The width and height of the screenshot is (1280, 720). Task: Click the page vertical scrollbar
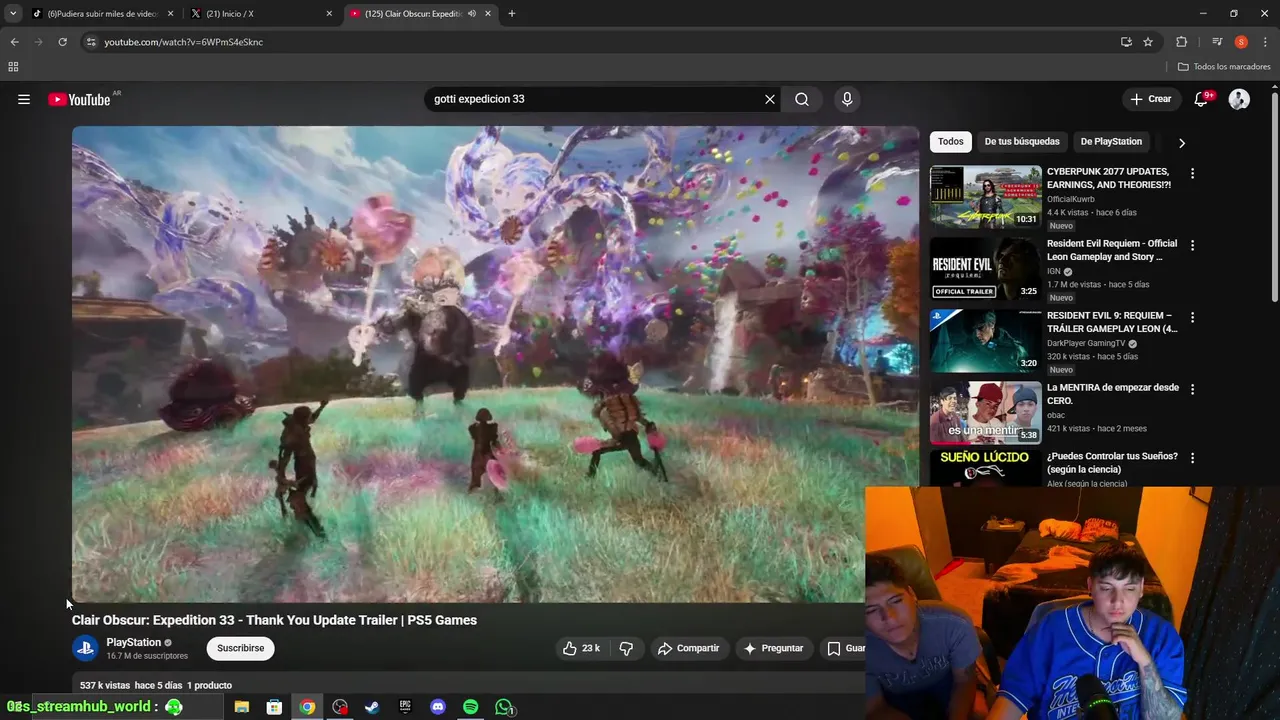click(1274, 195)
